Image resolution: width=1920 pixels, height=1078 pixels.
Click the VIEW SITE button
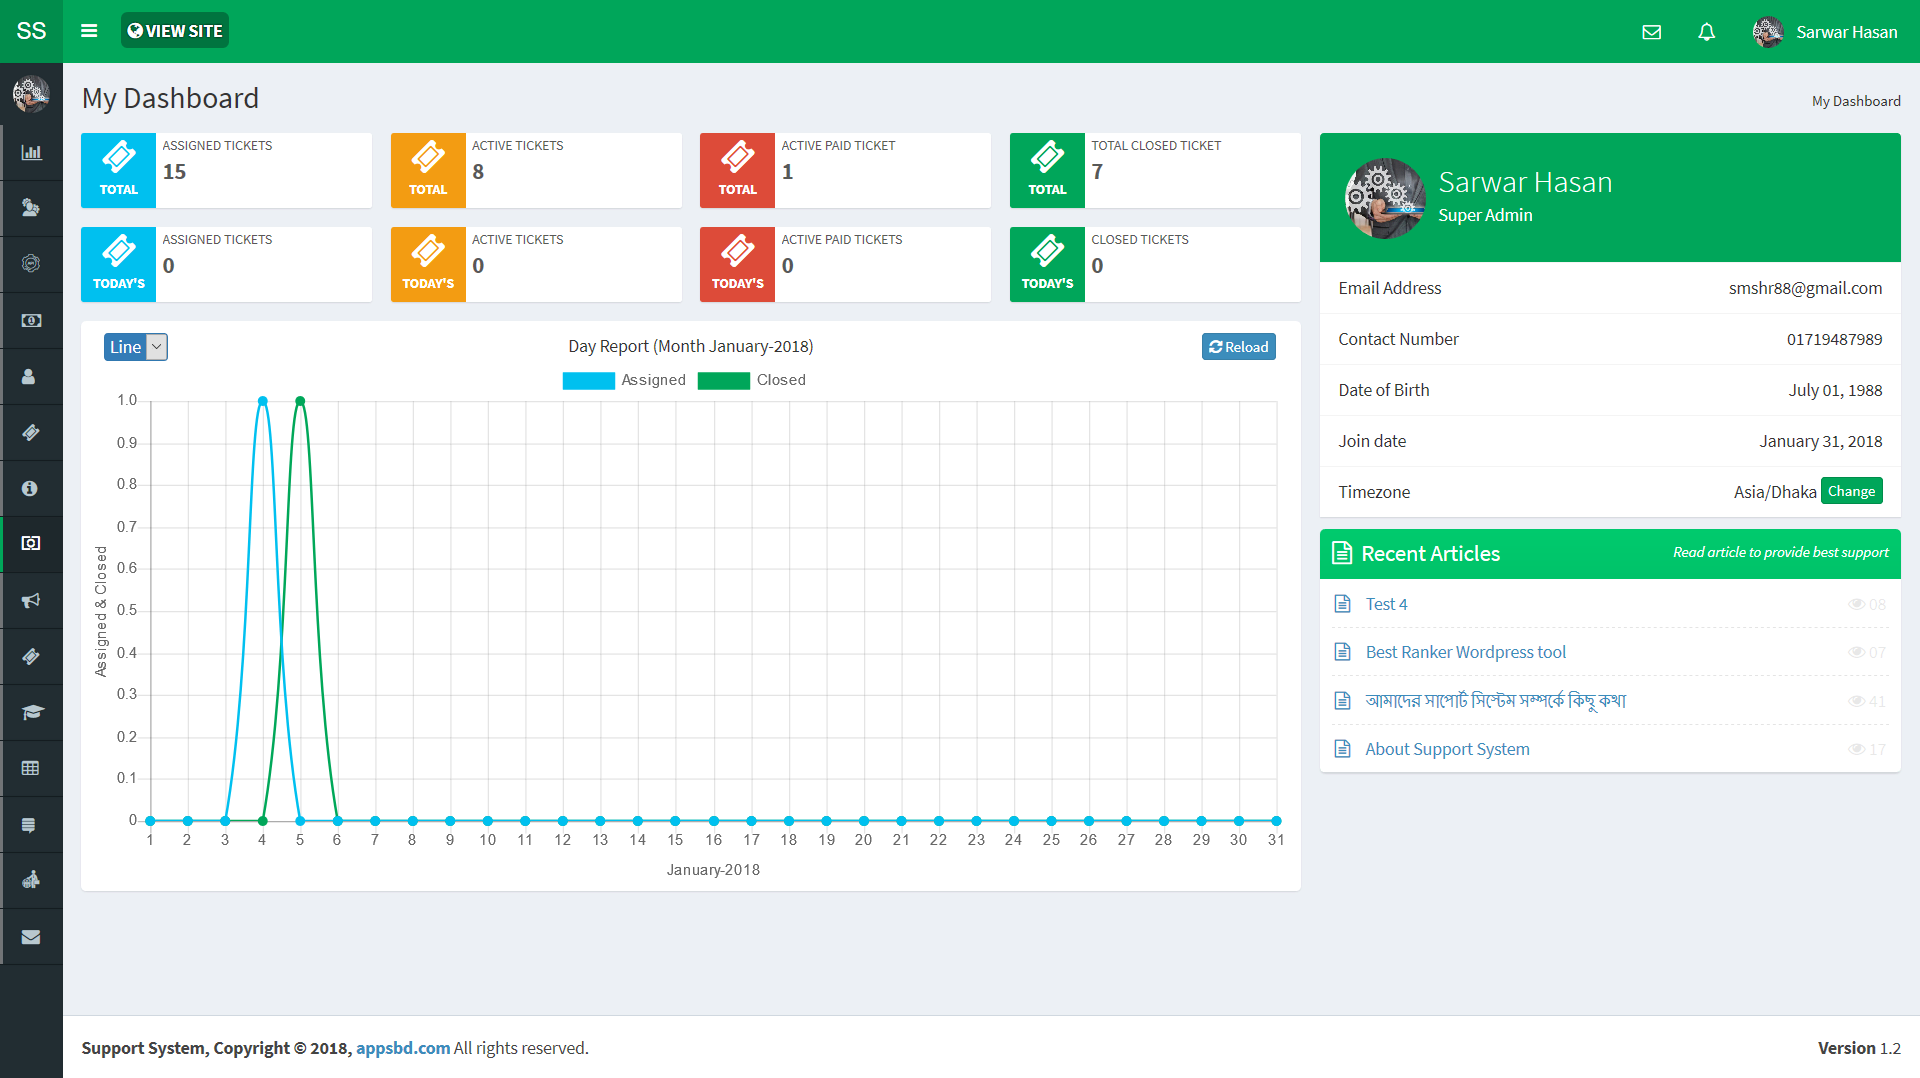tap(175, 31)
